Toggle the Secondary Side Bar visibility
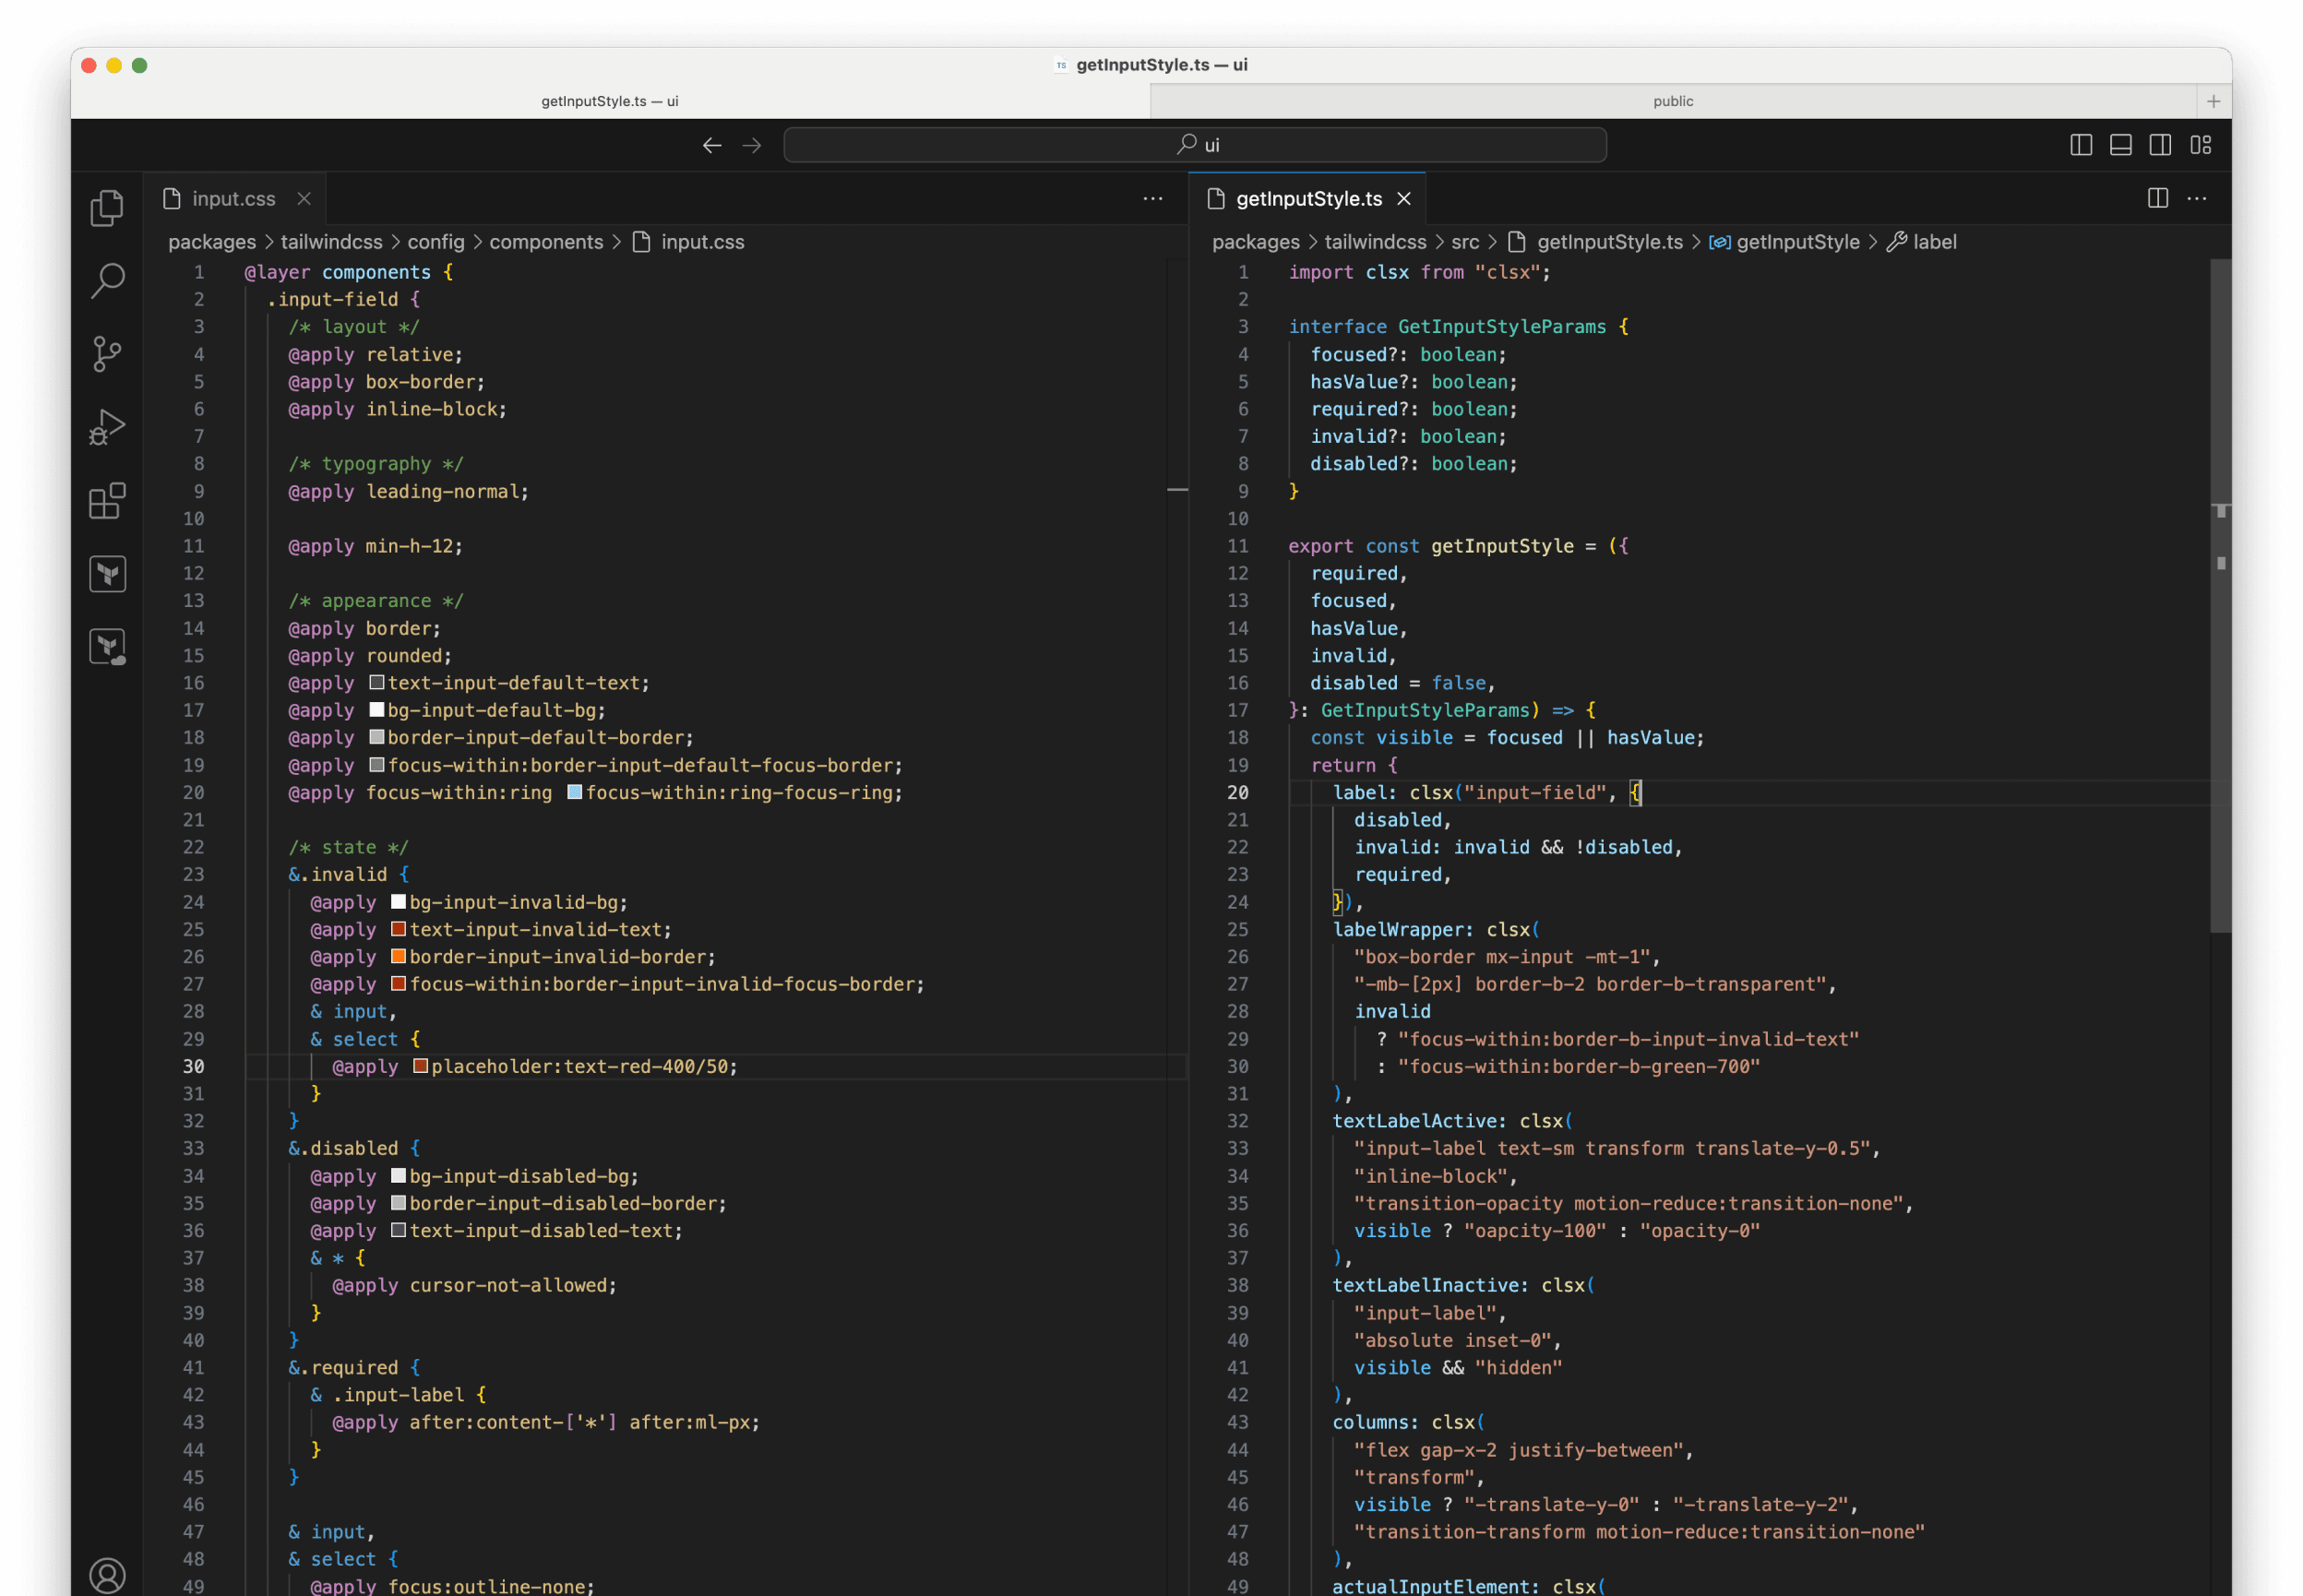 pyautogui.click(x=2160, y=145)
